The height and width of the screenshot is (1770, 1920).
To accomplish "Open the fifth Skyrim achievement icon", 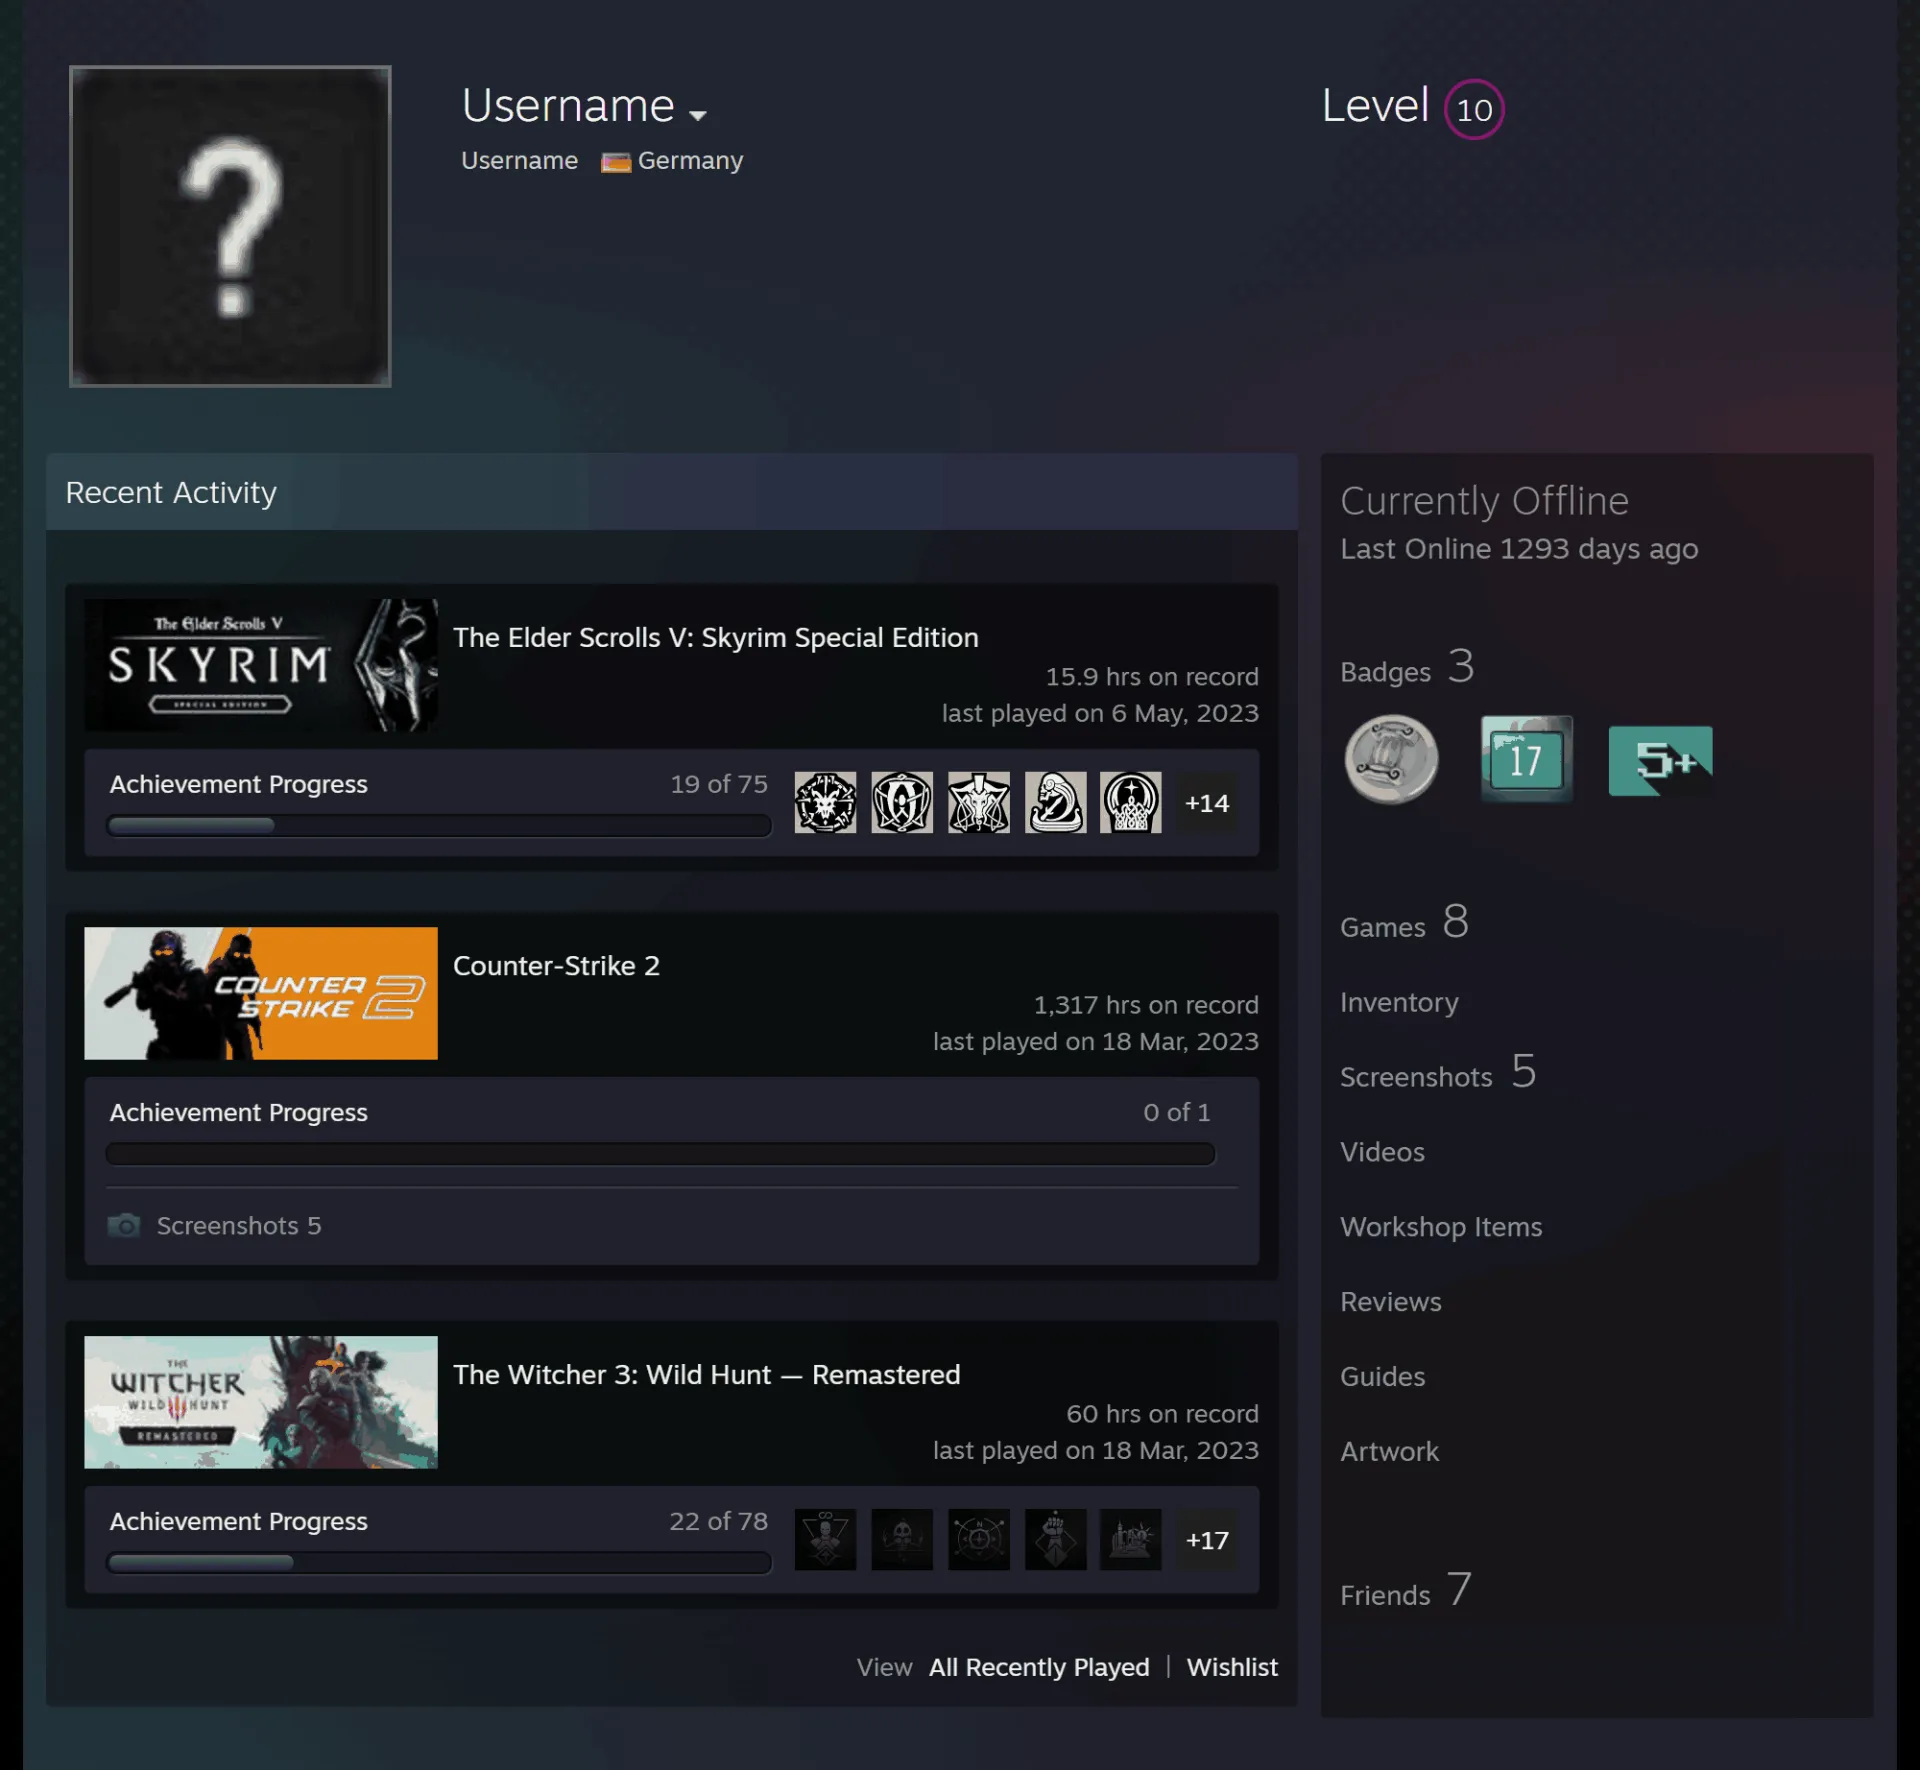I will (1131, 802).
